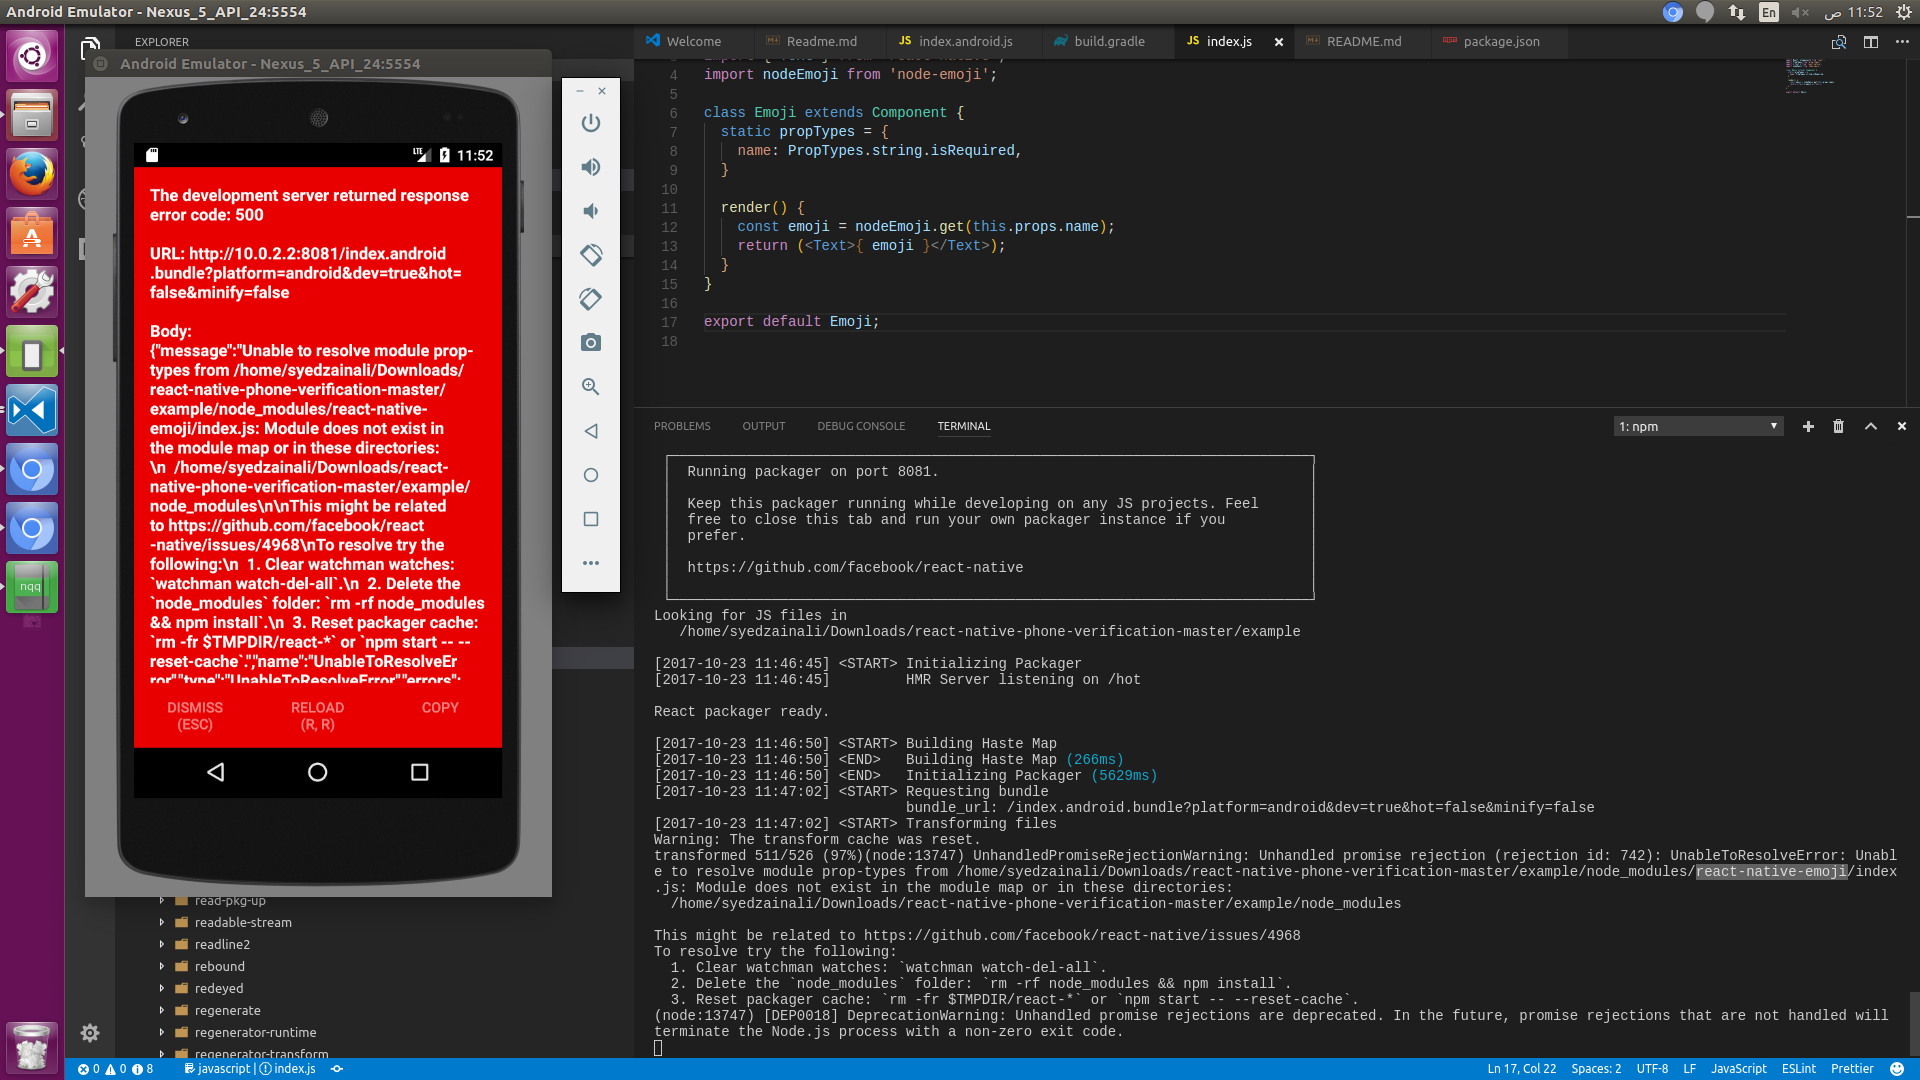This screenshot has height=1080, width=1920.
Task: Click the feedback smiley in status bar
Action: pos(1897,1069)
